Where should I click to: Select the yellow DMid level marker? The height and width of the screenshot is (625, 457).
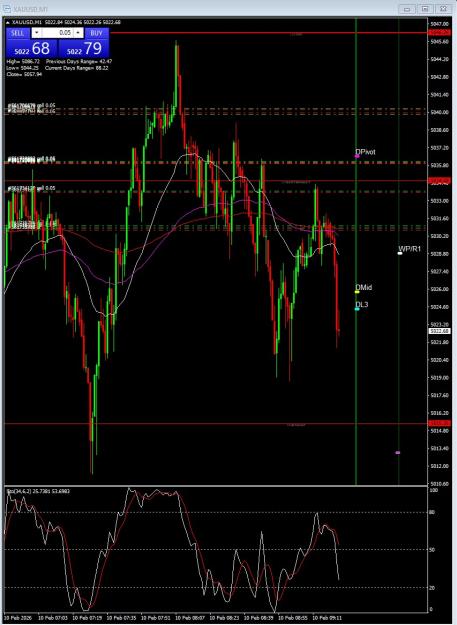pos(357,292)
